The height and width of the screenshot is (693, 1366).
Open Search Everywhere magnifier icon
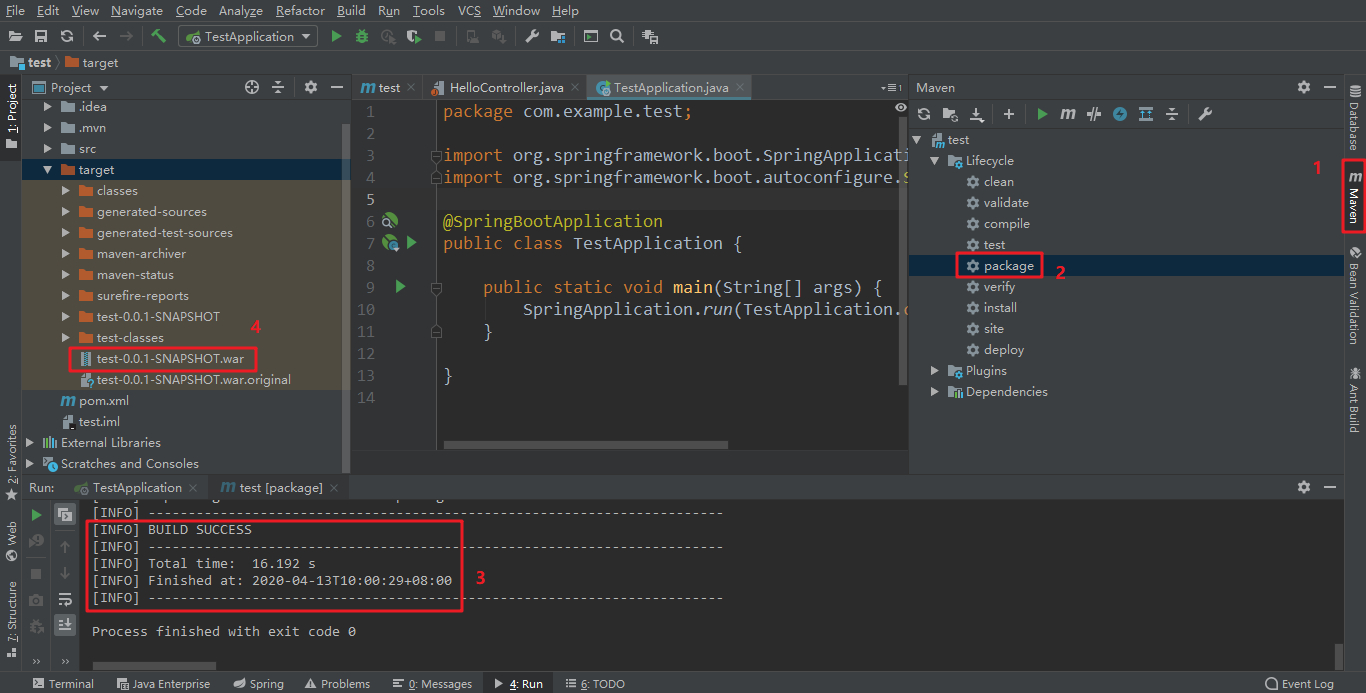(617, 36)
